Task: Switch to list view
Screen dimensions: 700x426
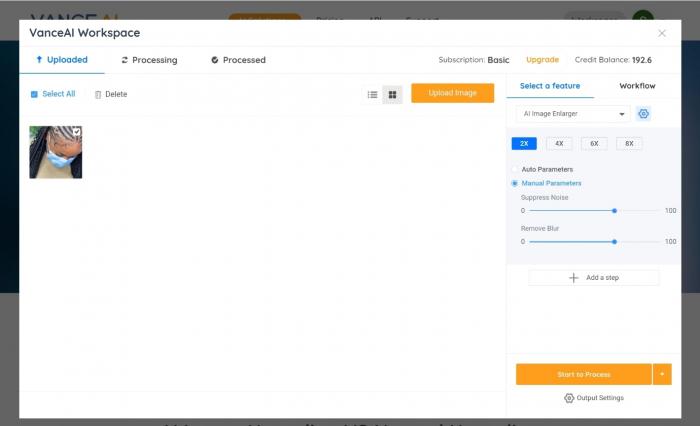Action: 372,95
